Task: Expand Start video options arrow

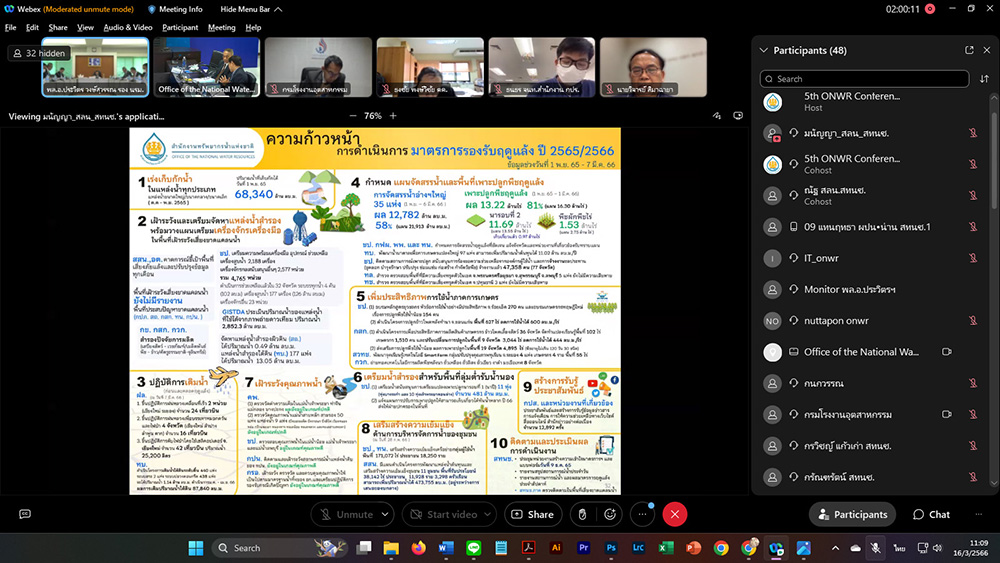Action: 490,514
